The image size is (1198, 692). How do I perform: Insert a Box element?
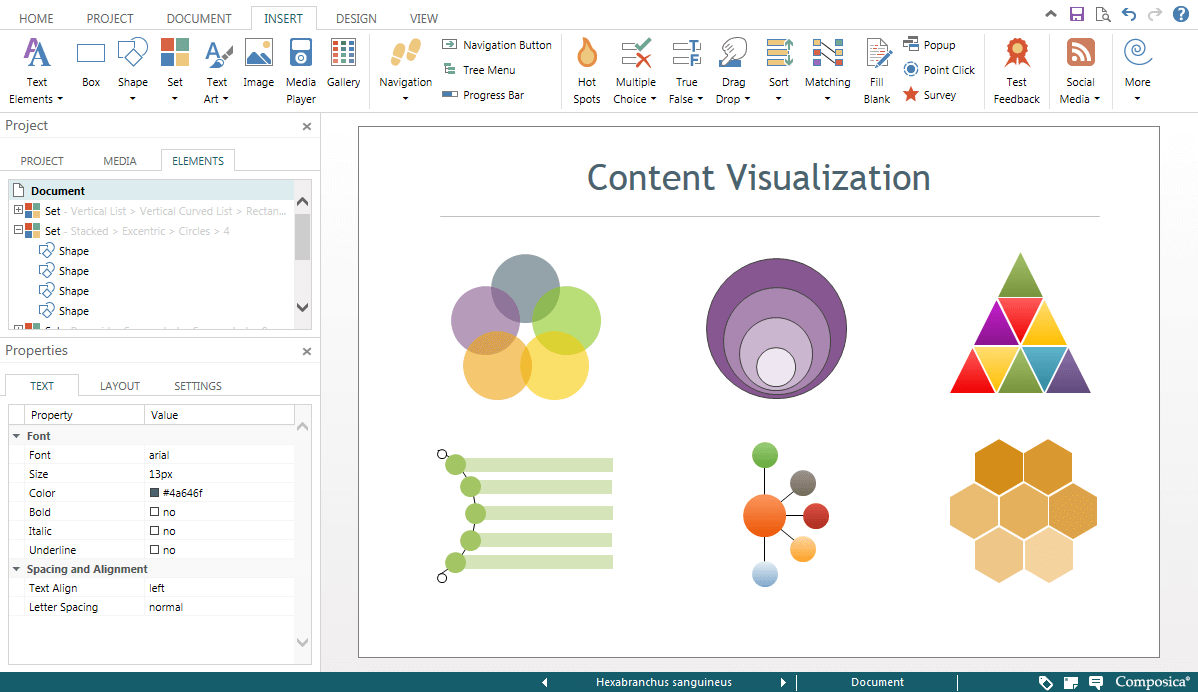(x=91, y=65)
